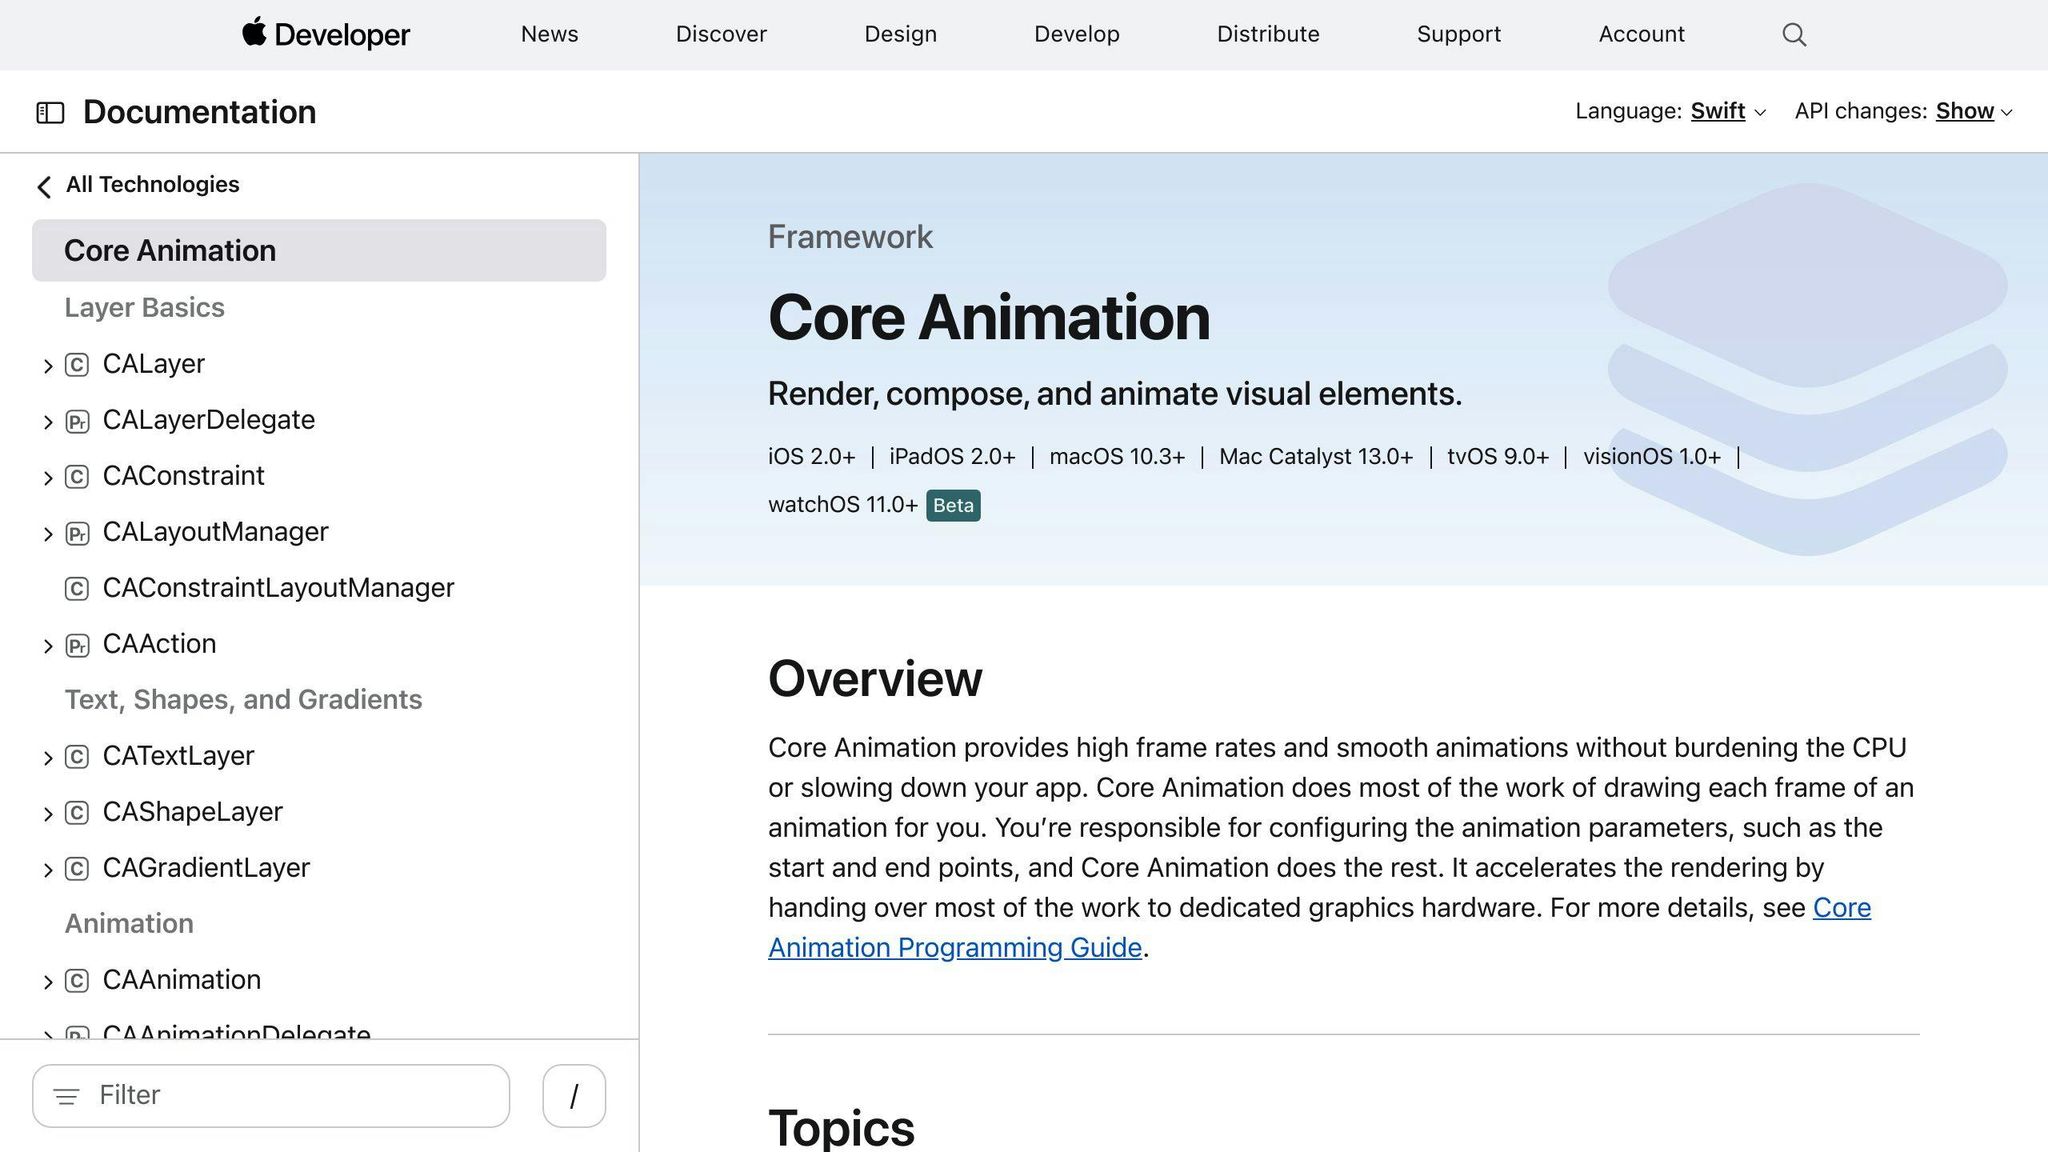Open the search magnifier icon

[1793, 34]
